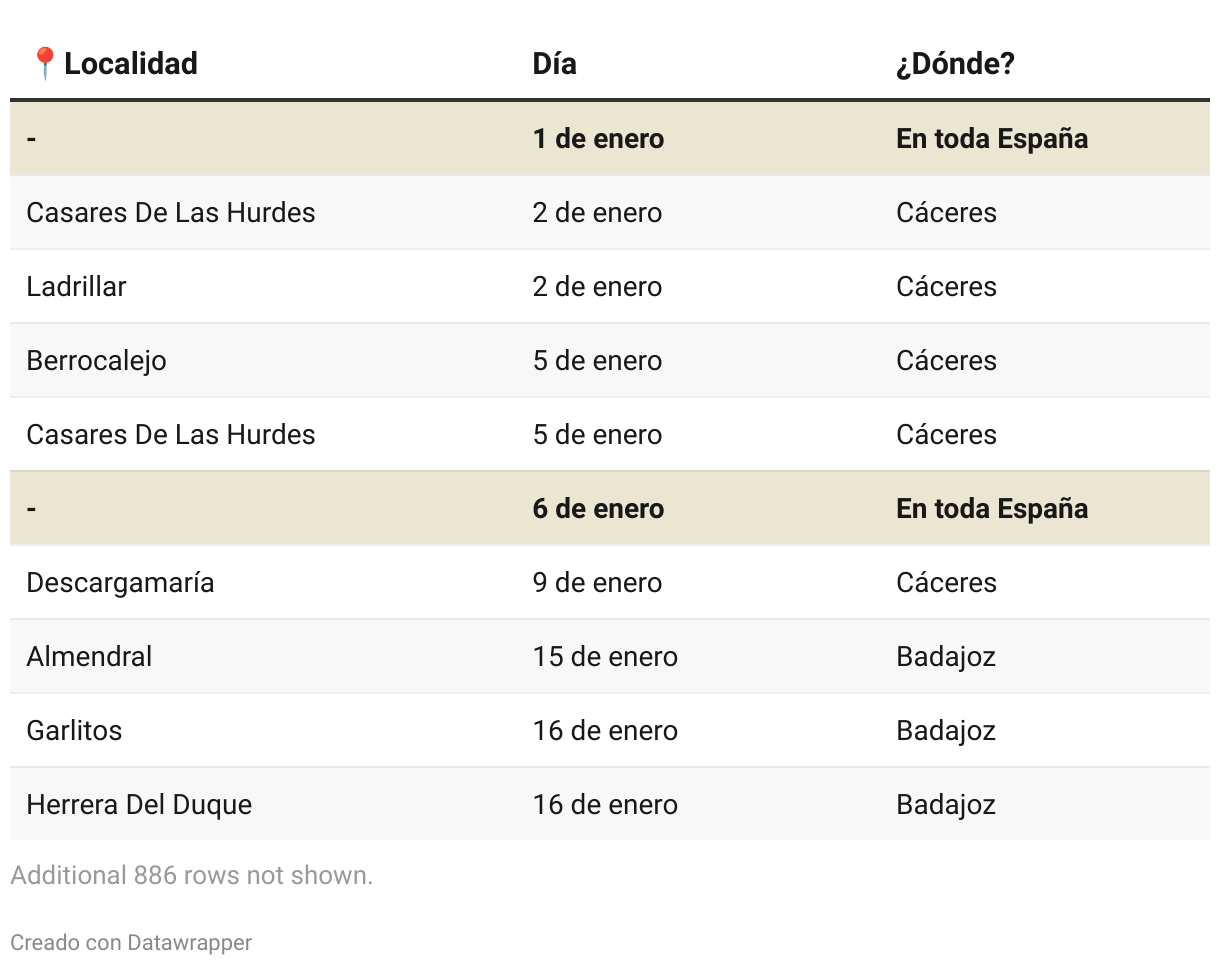Click Badajoz in the Almendral row
The width and height of the screenshot is (1220, 966).
pos(946,657)
